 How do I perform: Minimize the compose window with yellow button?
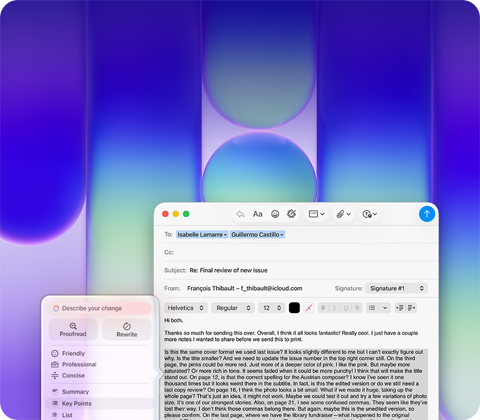click(x=176, y=214)
